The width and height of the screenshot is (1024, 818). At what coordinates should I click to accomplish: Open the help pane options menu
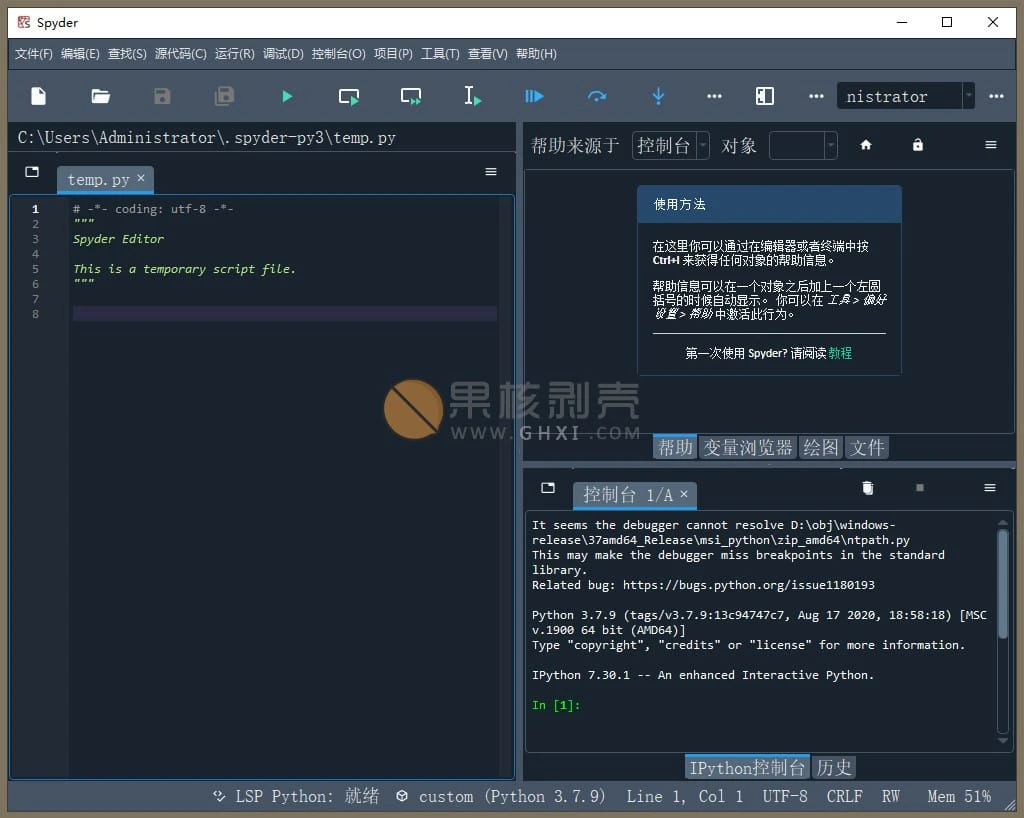tap(991, 145)
